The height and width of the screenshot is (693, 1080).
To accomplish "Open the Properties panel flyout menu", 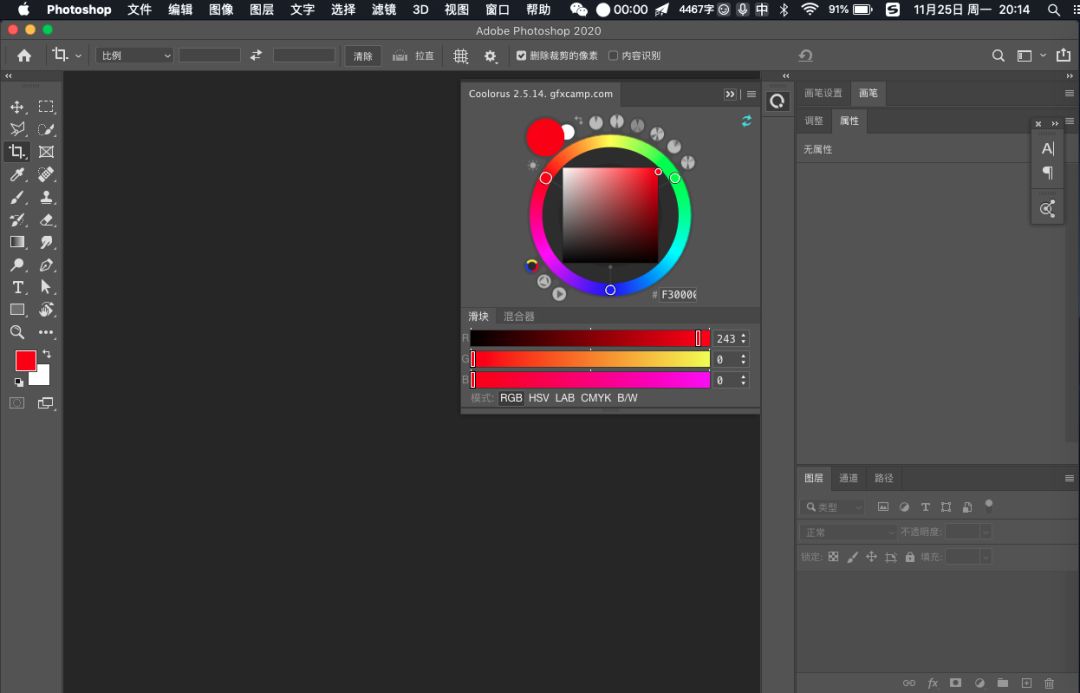I will click(1070, 121).
